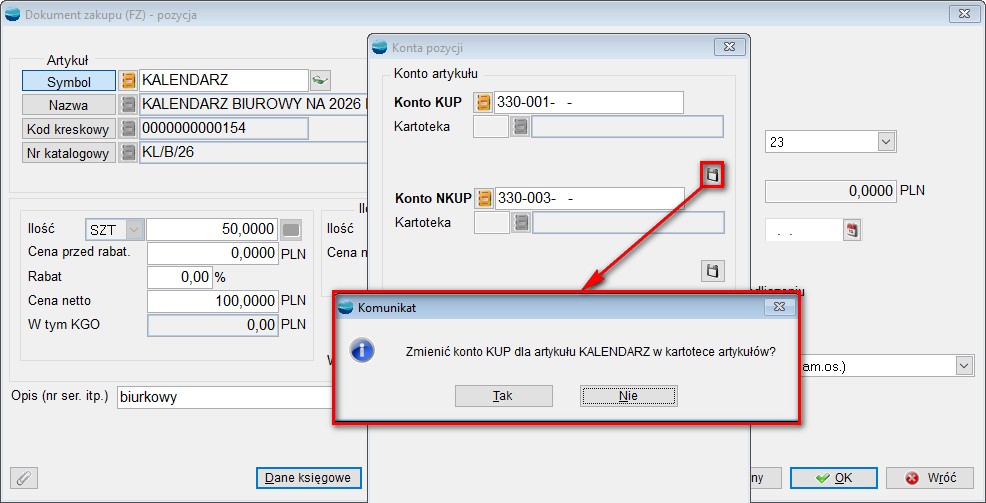Click green icon right of KALENDARZ field
The image size is (986, 503).
320,81
